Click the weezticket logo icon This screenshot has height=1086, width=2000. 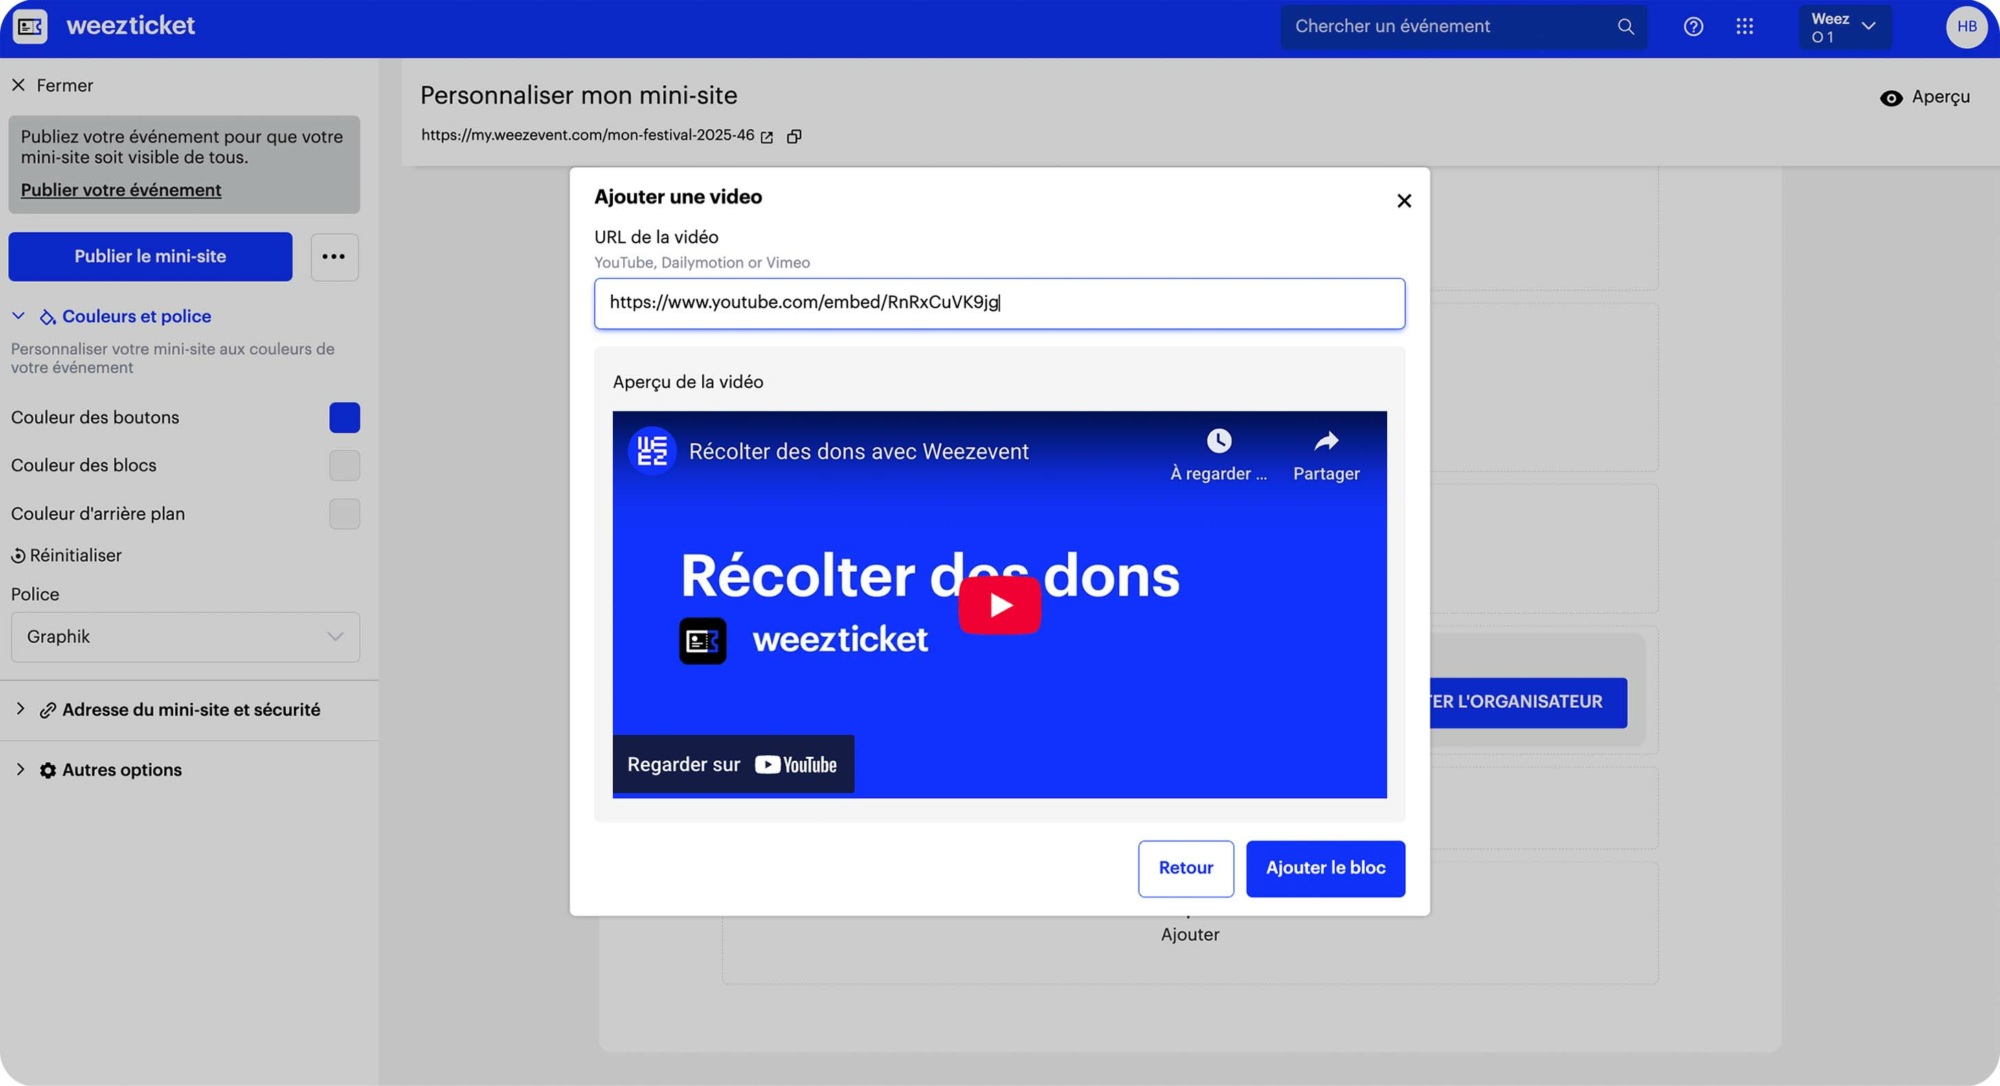pos(30,26)
